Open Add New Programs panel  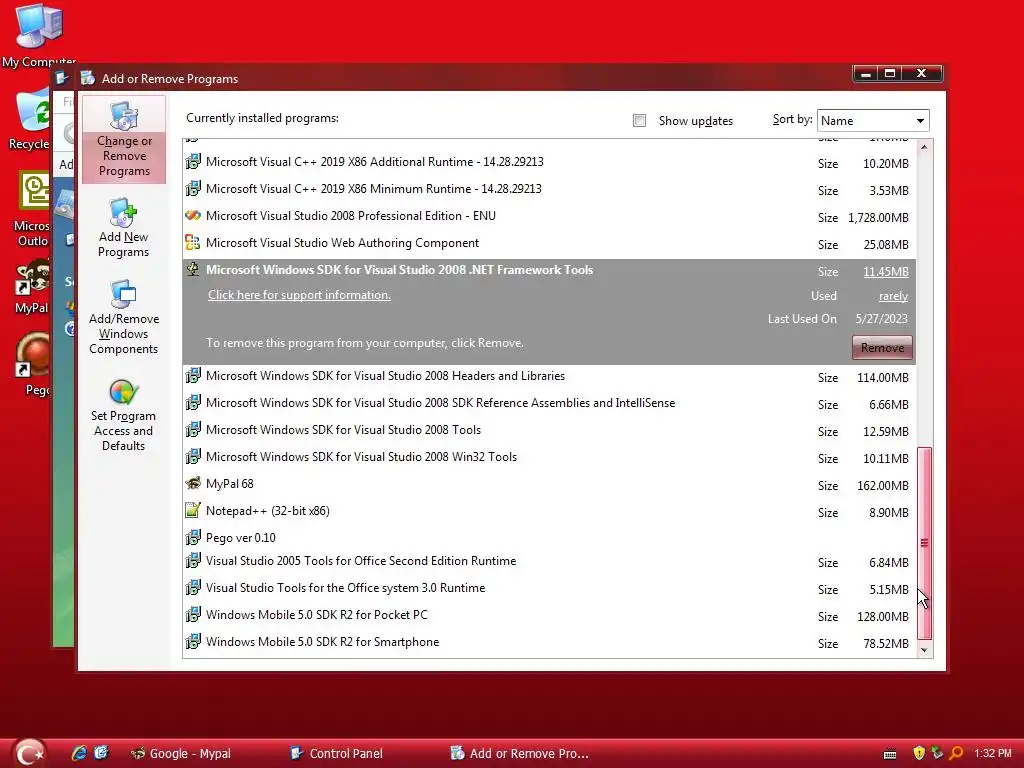pyautogui.click(x=123, y=228)
